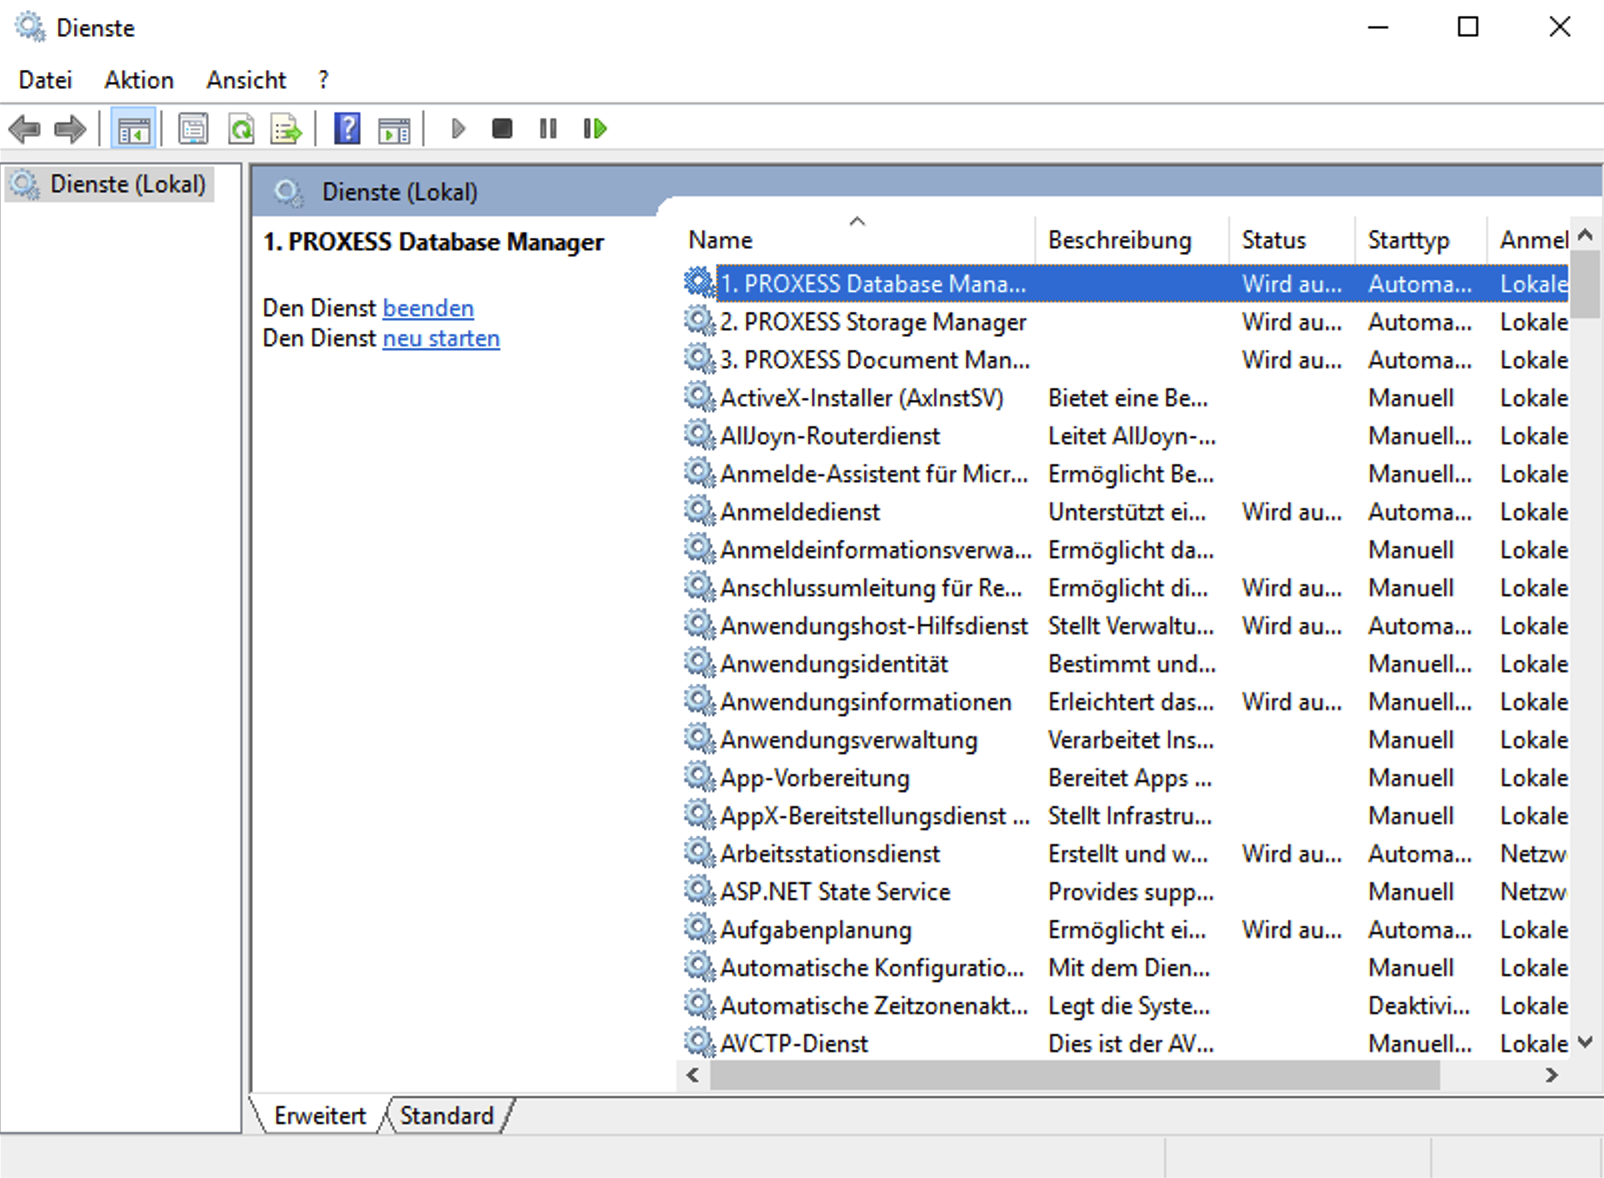Select the ASP.NET State Service row
The height and width of the screenshot is (1178, 1604).
coord(835,892)
